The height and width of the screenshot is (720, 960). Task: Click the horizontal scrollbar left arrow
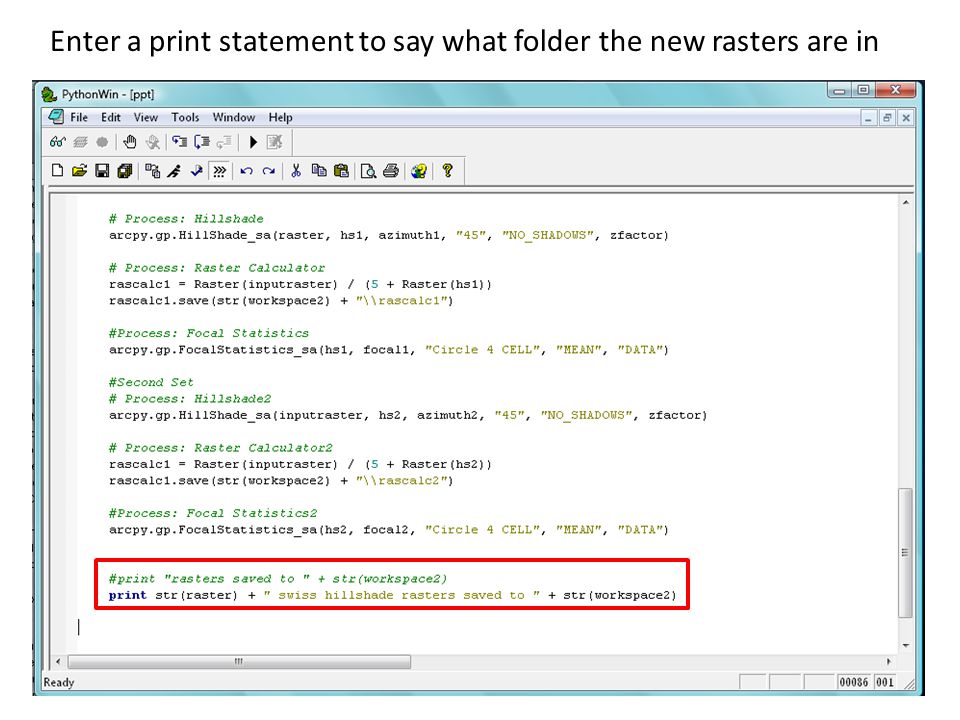58,662
